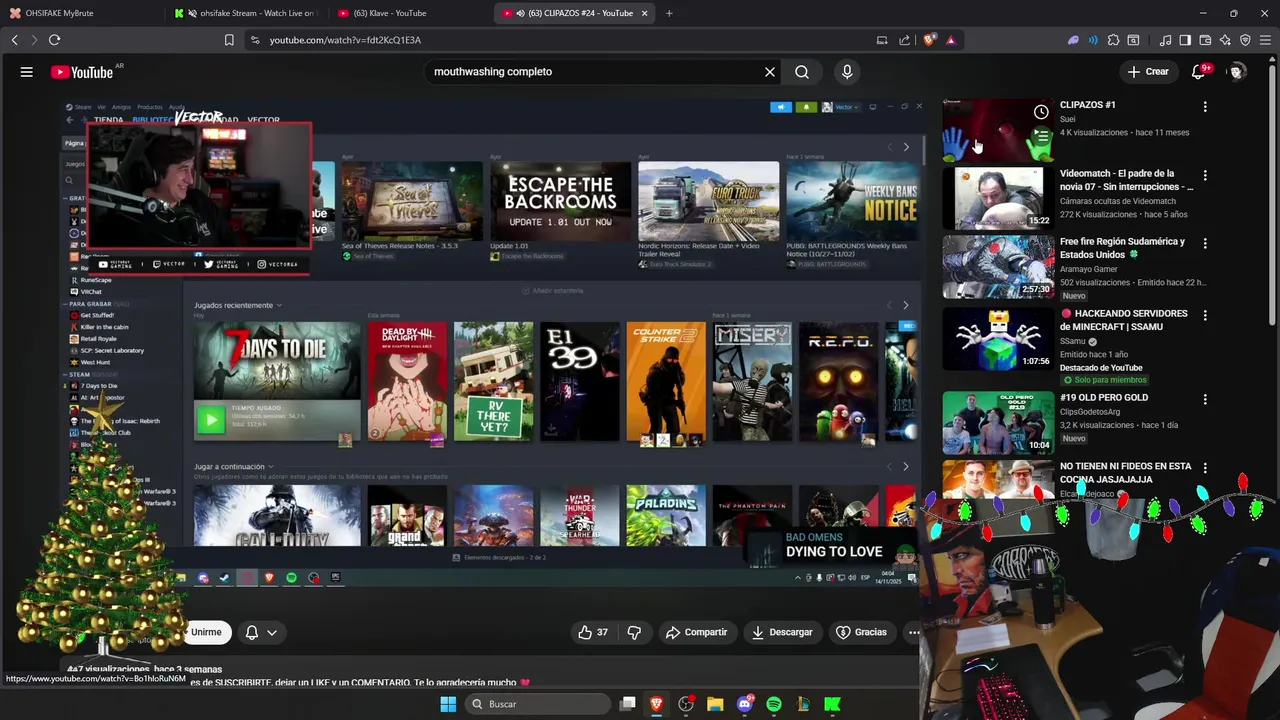Add CLIPAZOS #1 to queue

coord(1041,136)
